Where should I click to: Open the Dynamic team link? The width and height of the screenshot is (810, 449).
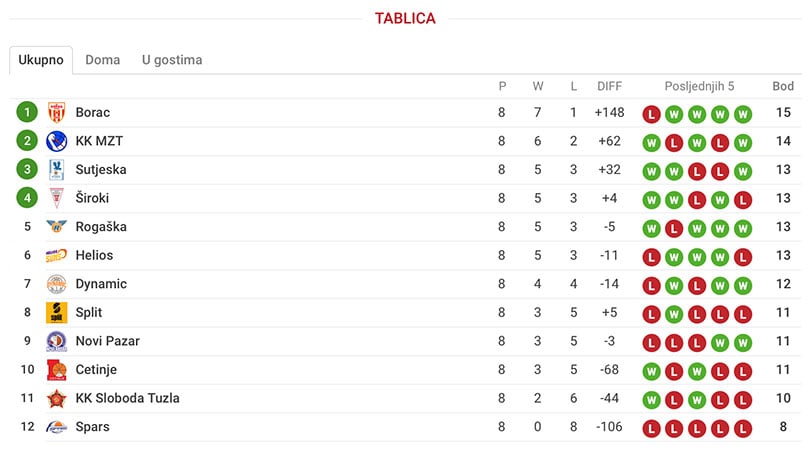101,284
